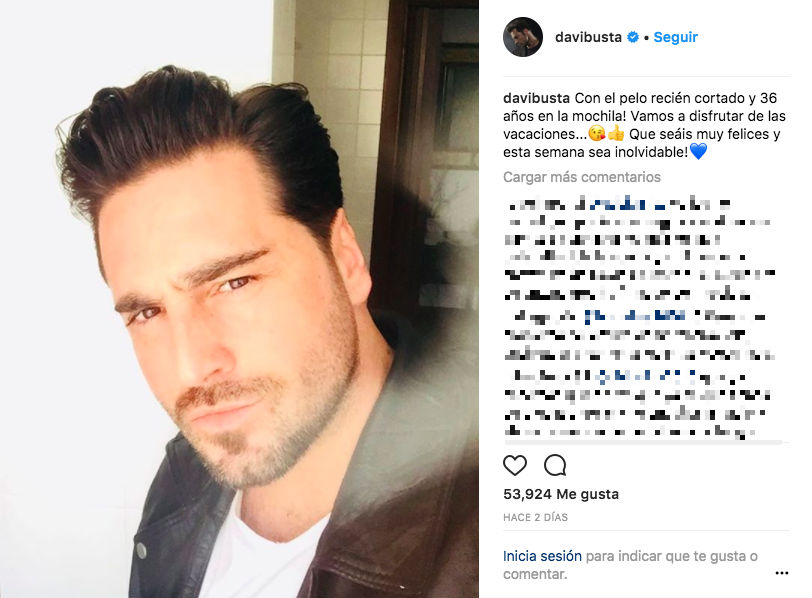The width and height of the screenshot is (812, 598).
Task: Open the three-dot more options menu
Action: (781, 573)
